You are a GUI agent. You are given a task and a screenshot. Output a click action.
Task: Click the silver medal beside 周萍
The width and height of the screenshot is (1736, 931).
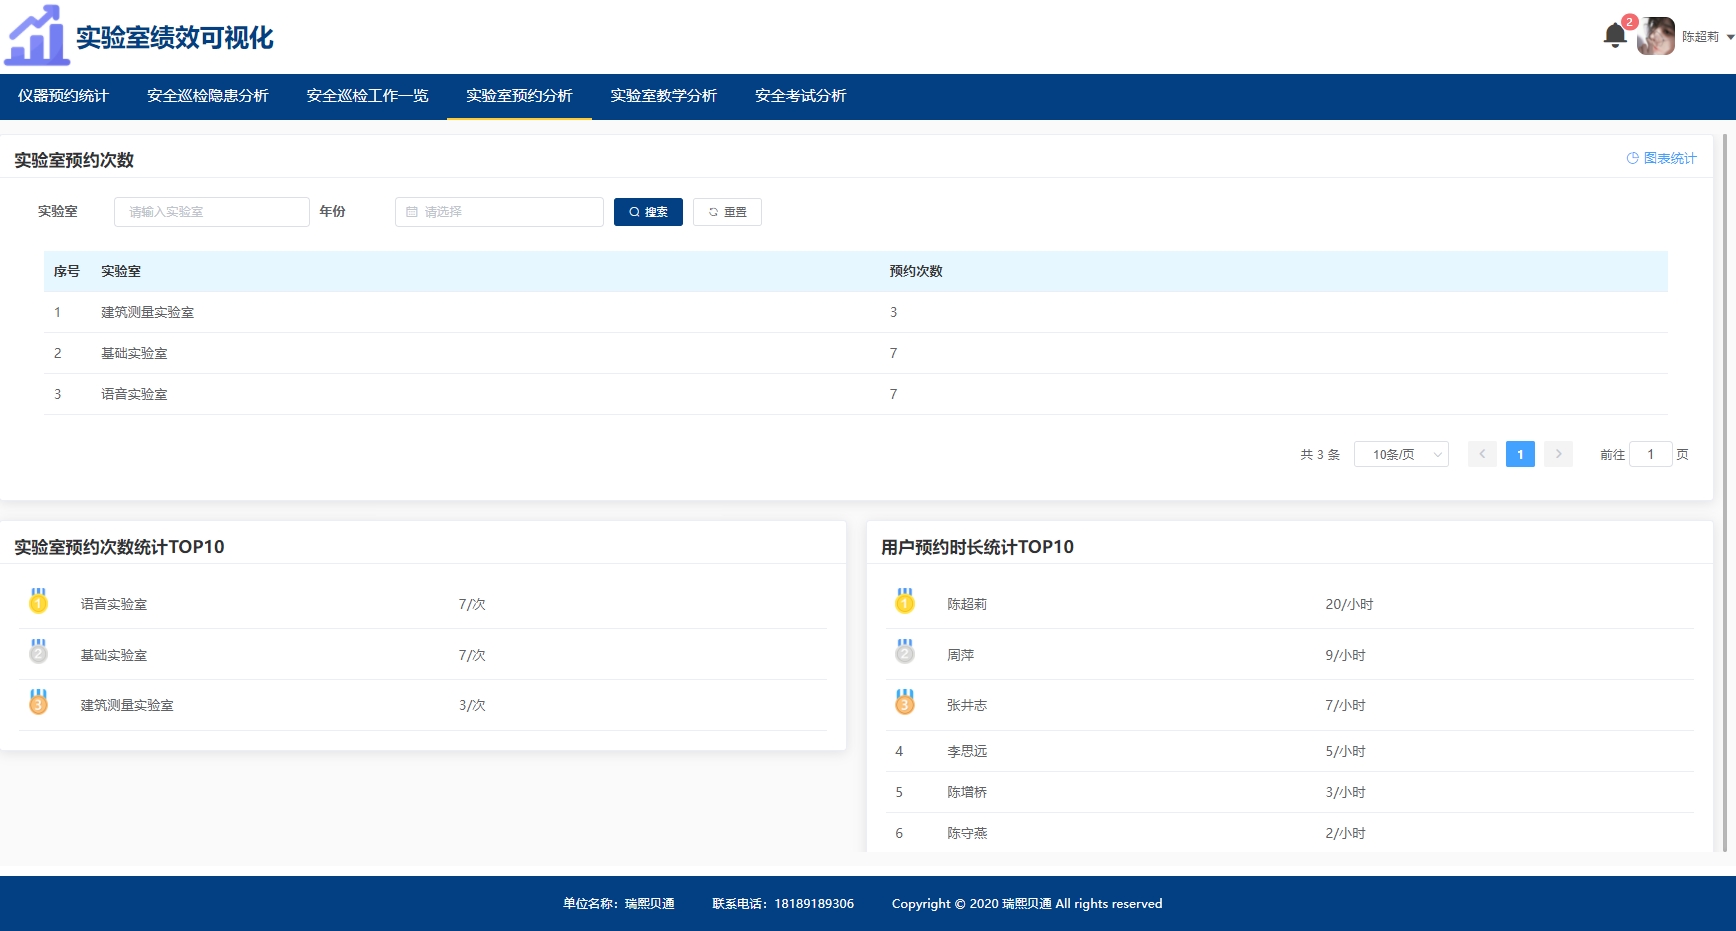pos(904,652)
